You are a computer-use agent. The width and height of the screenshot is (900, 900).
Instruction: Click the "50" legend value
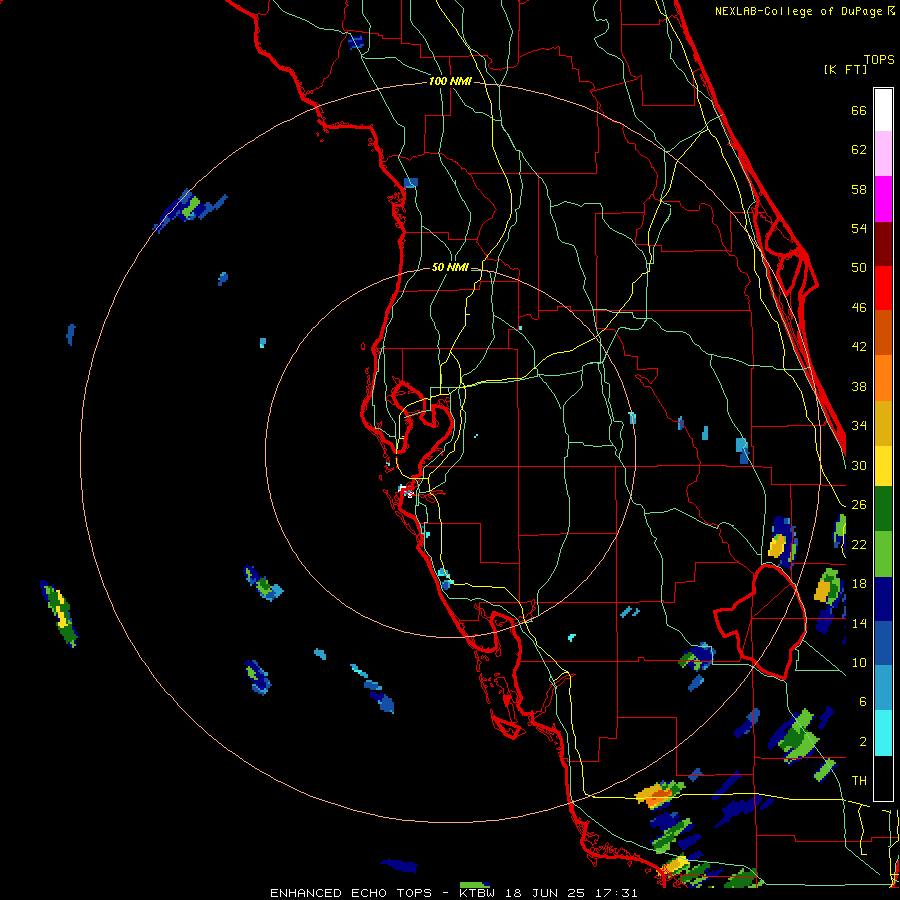tap(859, 268)
